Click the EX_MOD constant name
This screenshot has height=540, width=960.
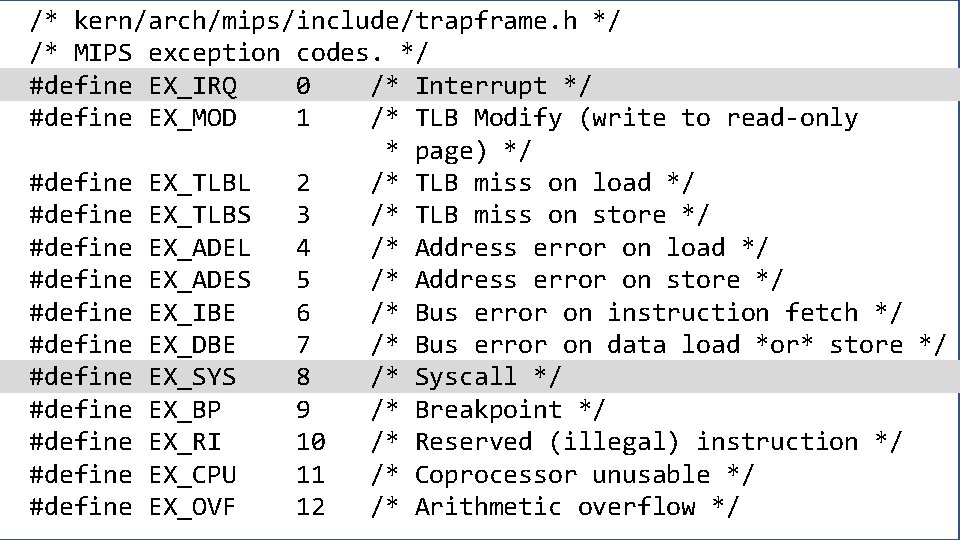click(x=193, y=118)
